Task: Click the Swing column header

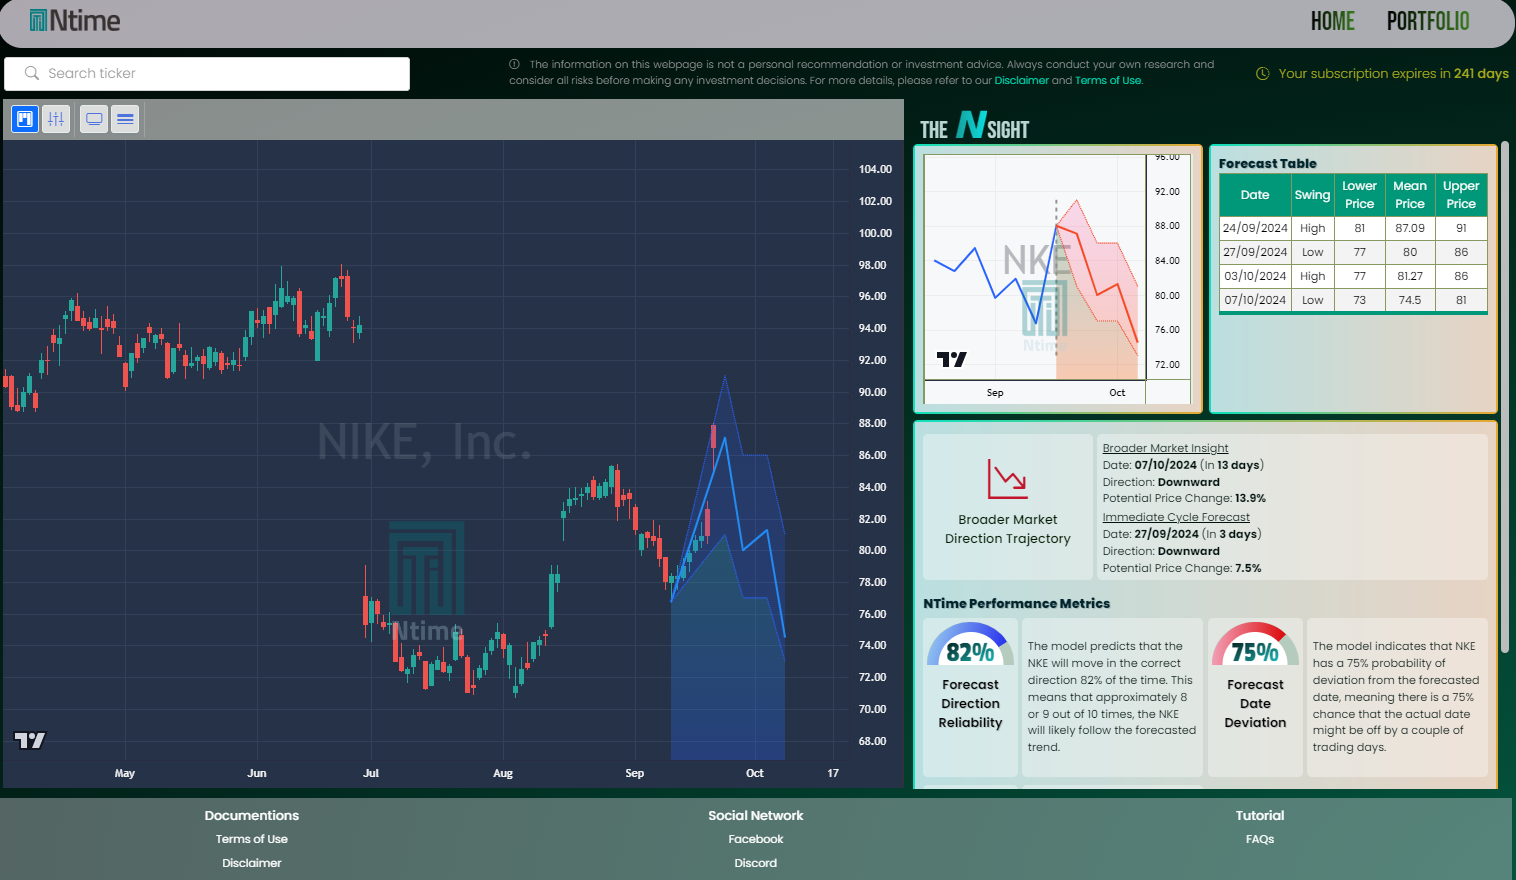Action: click(x=1312, y=195)
